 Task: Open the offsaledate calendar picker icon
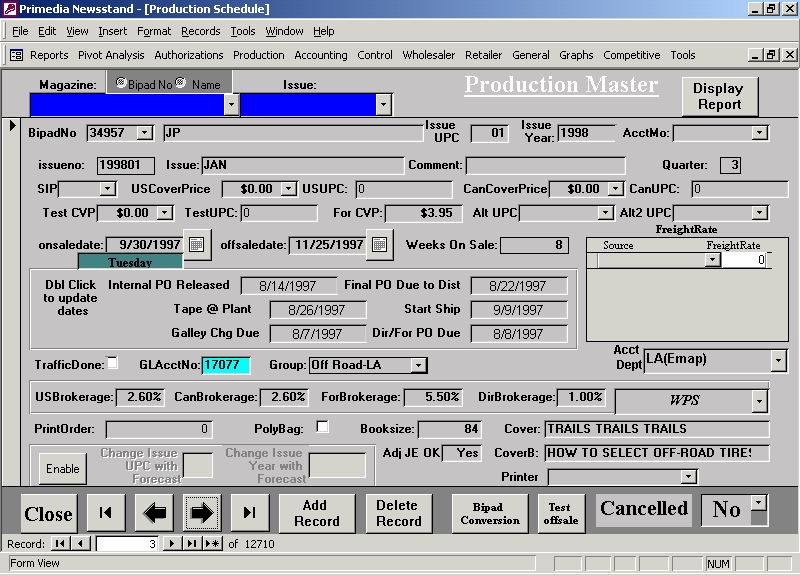[379, 243]
